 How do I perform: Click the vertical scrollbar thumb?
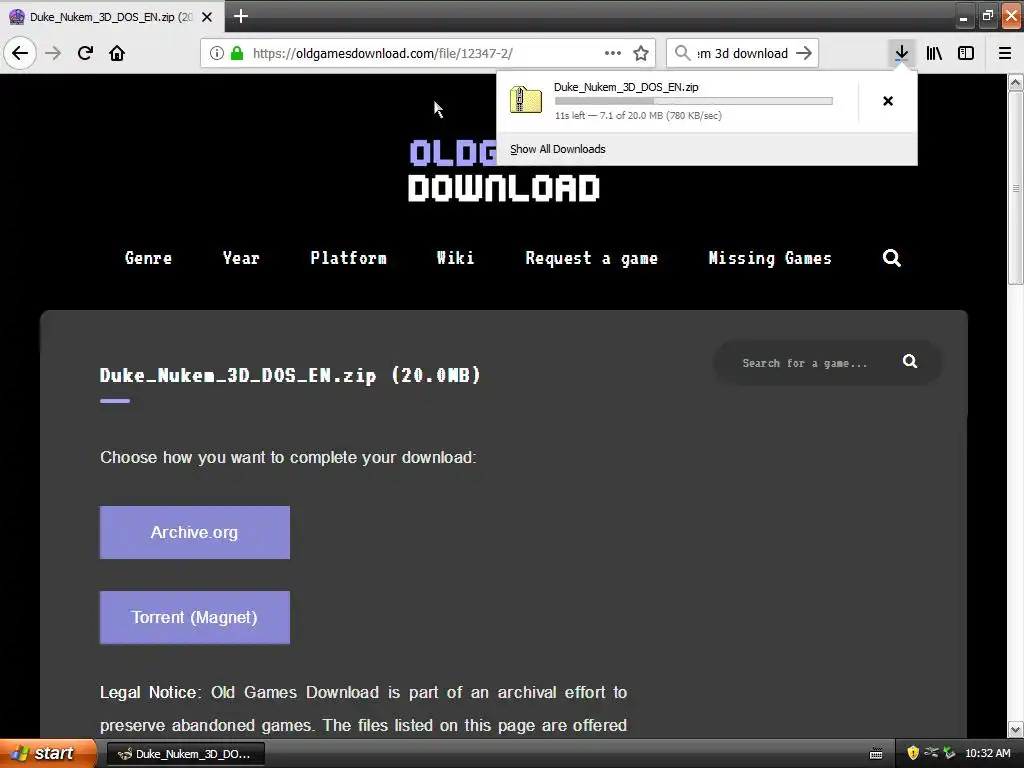pos(1015,187)
